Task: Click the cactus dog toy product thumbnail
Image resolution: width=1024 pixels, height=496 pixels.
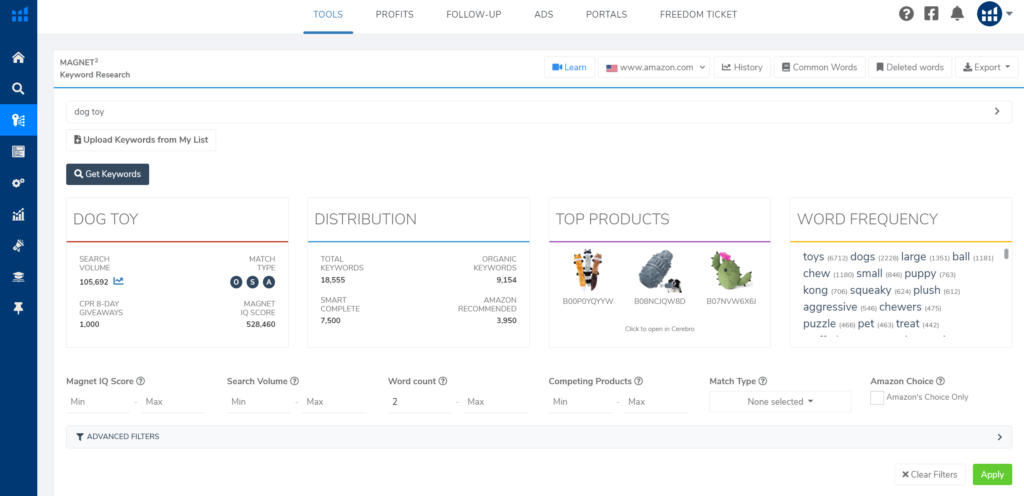Action: pos(730,270)
